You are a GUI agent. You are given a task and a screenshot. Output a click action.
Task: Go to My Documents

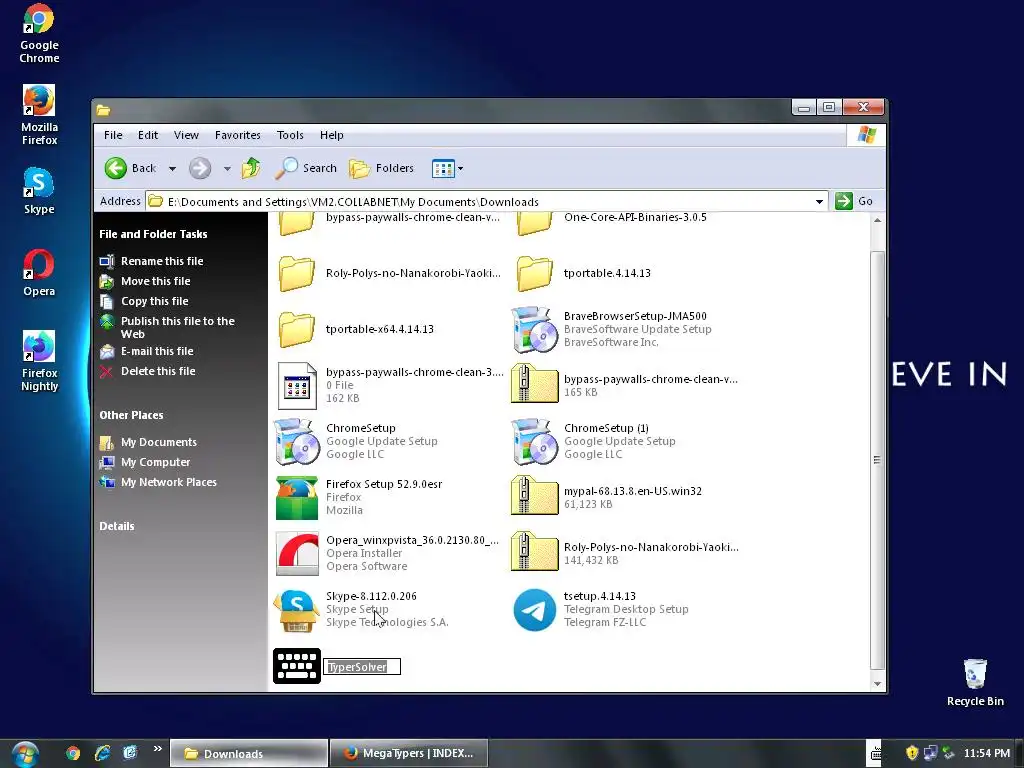pos(159,442)
